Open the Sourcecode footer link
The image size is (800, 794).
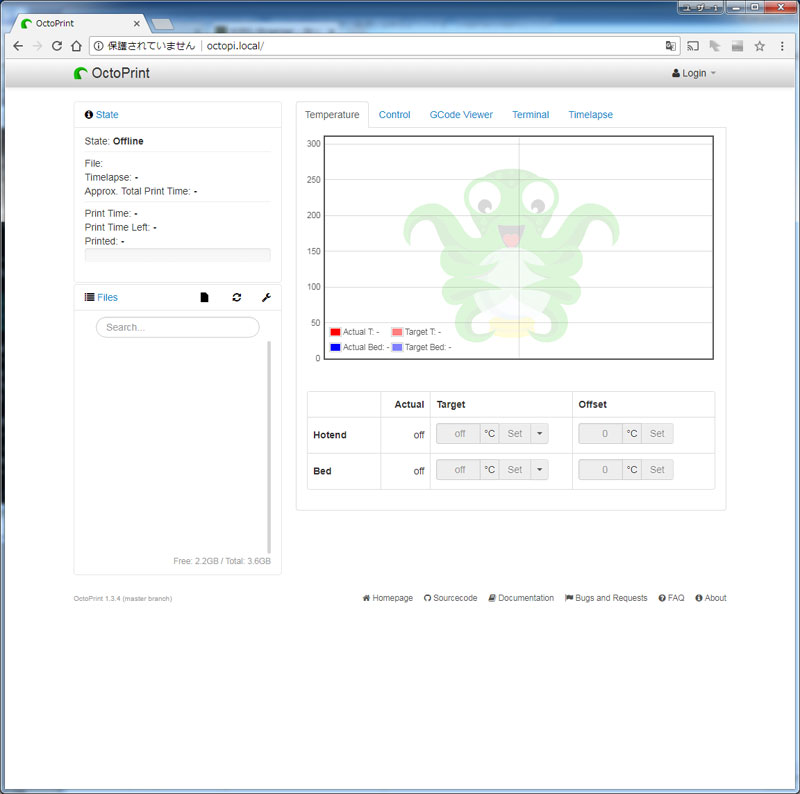coord(451,598)
